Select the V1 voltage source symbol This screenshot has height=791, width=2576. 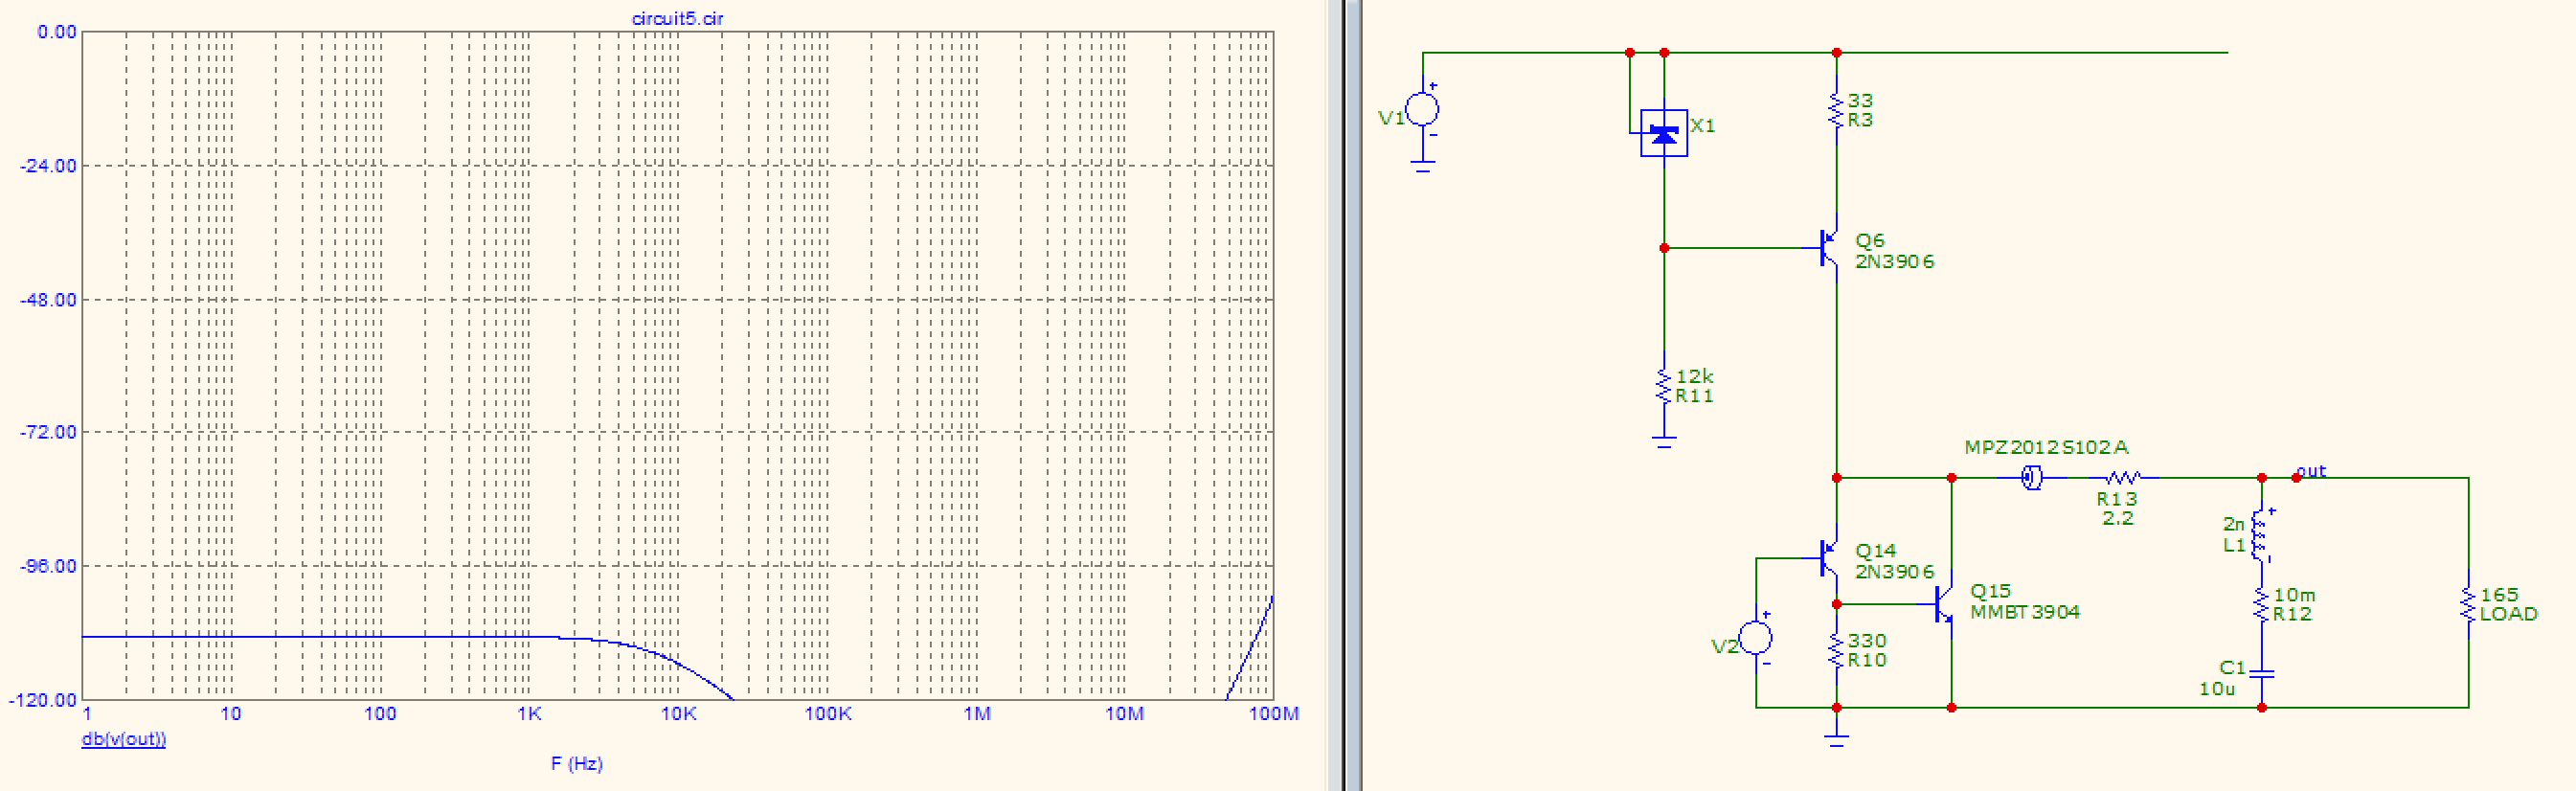click(1423, 110)
